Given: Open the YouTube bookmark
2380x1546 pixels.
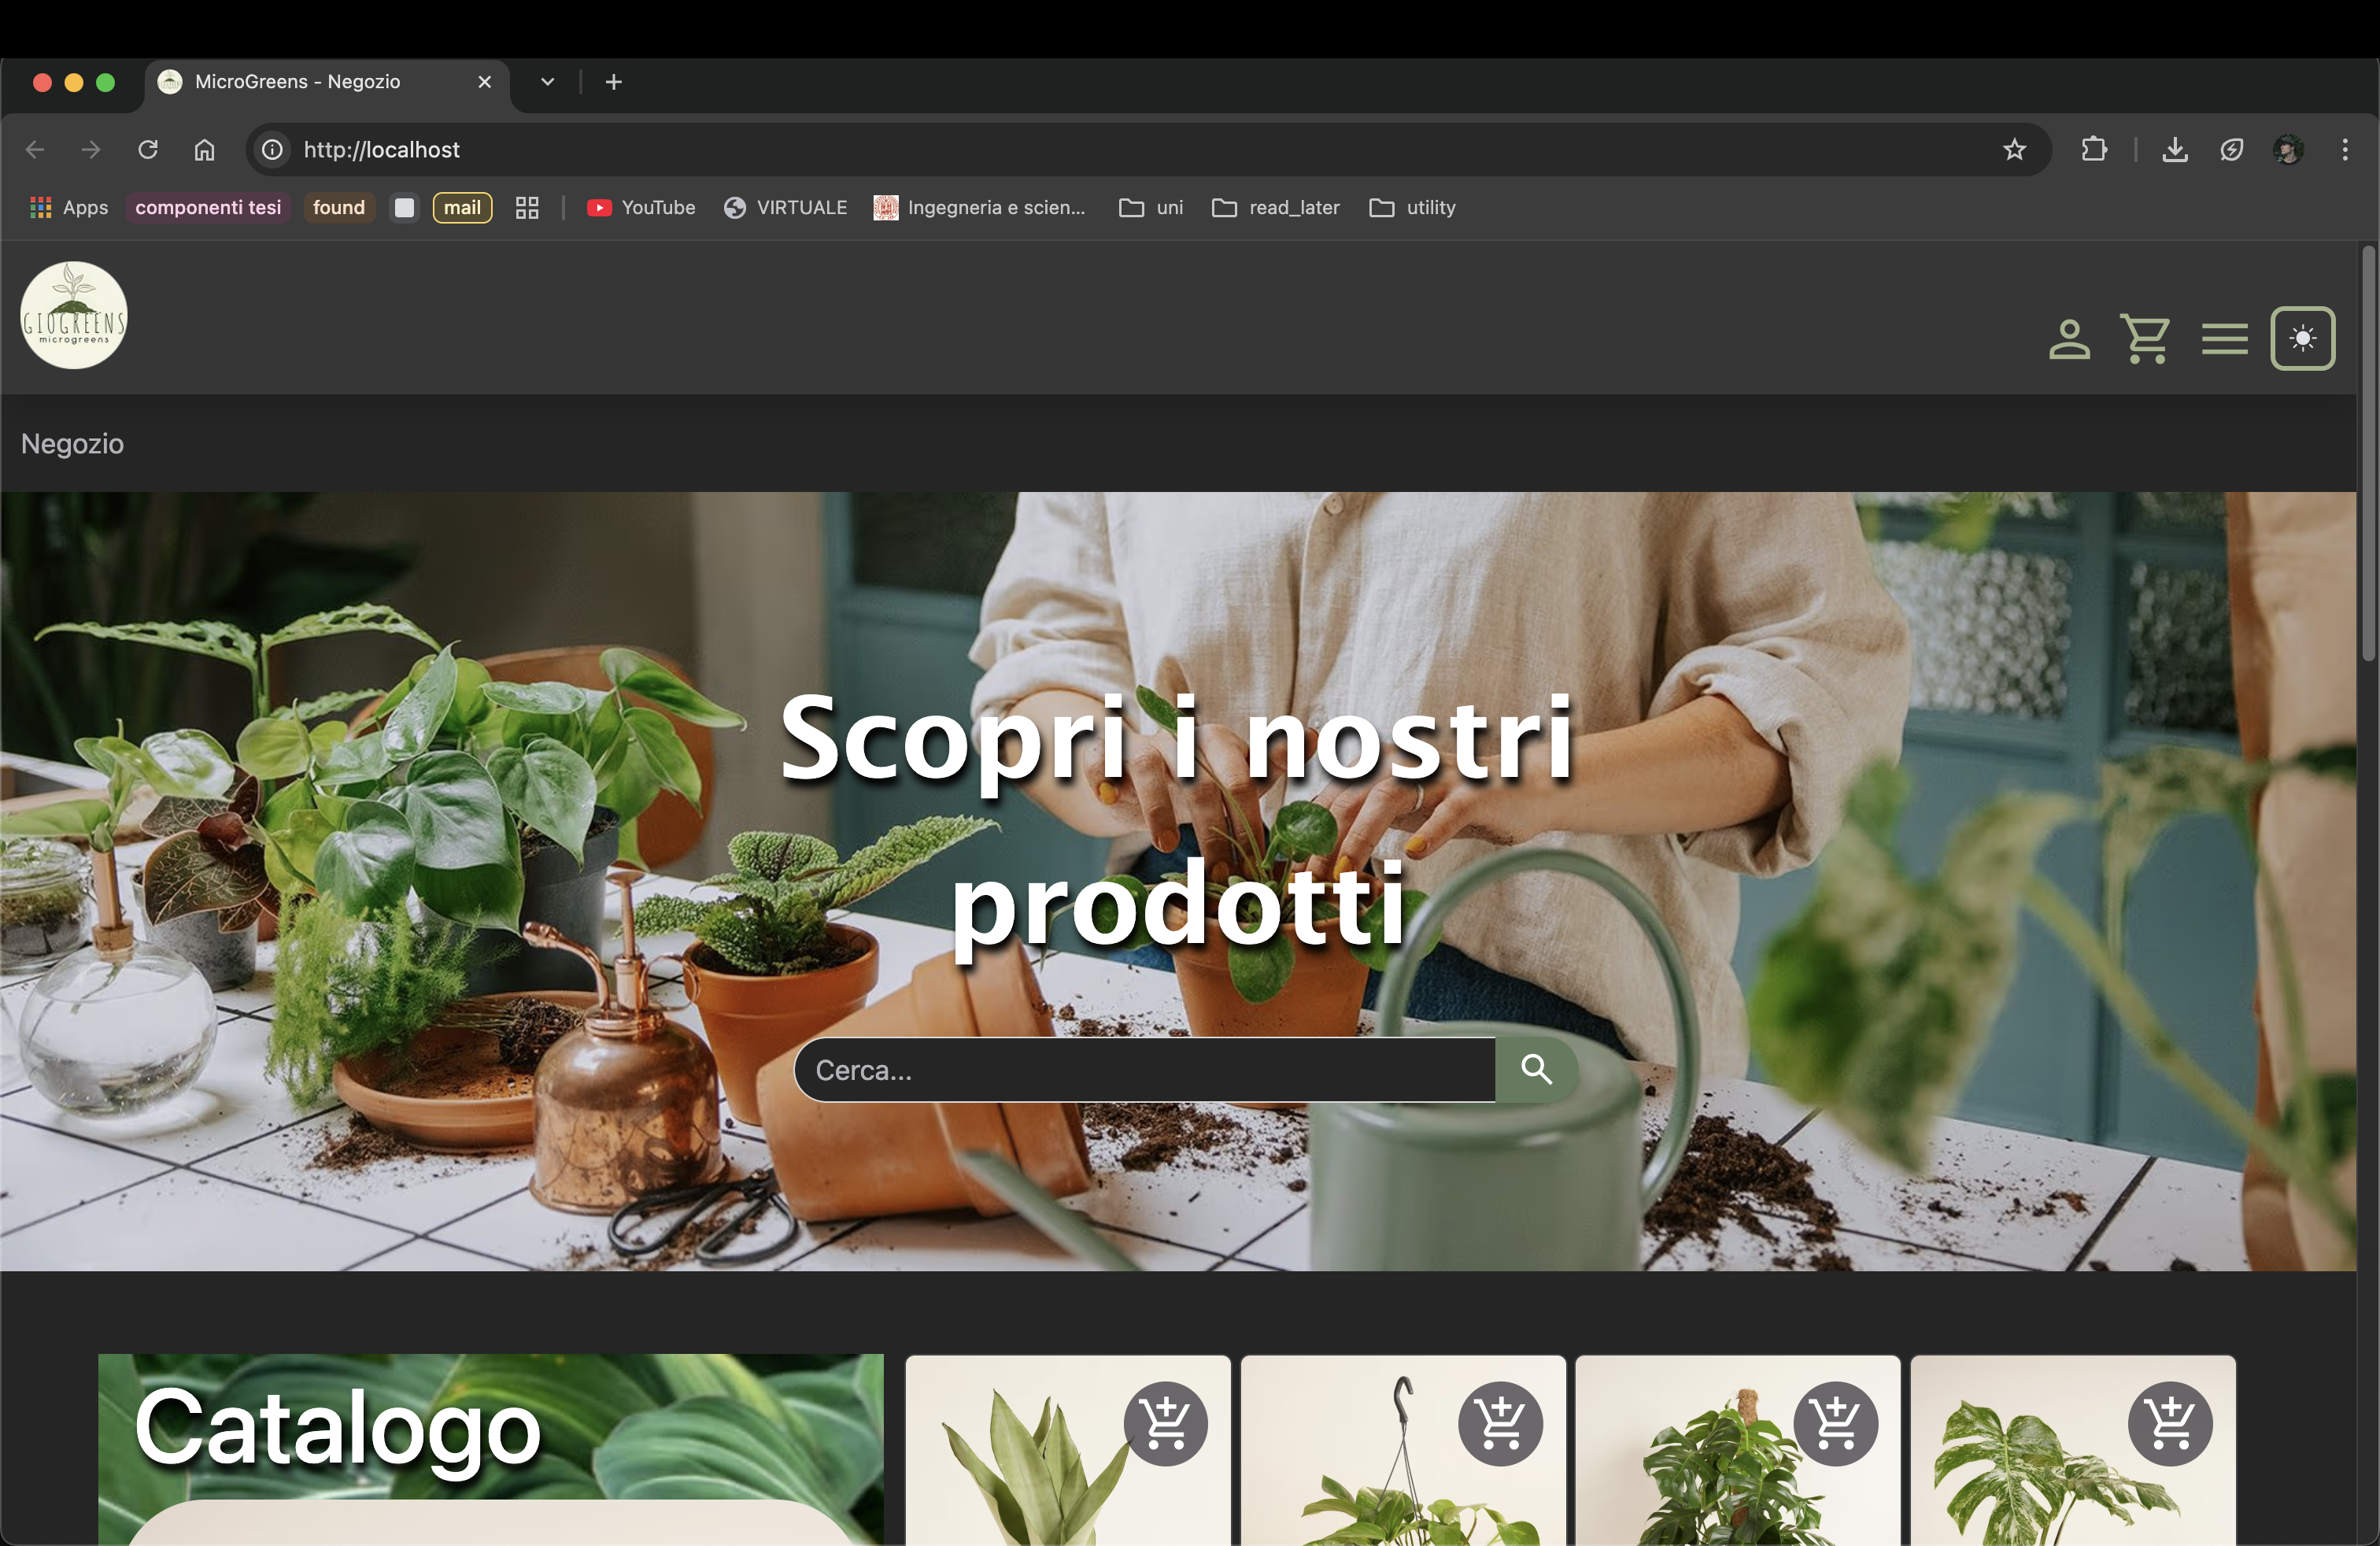Looking at the screenshot, I should (641, 208).
